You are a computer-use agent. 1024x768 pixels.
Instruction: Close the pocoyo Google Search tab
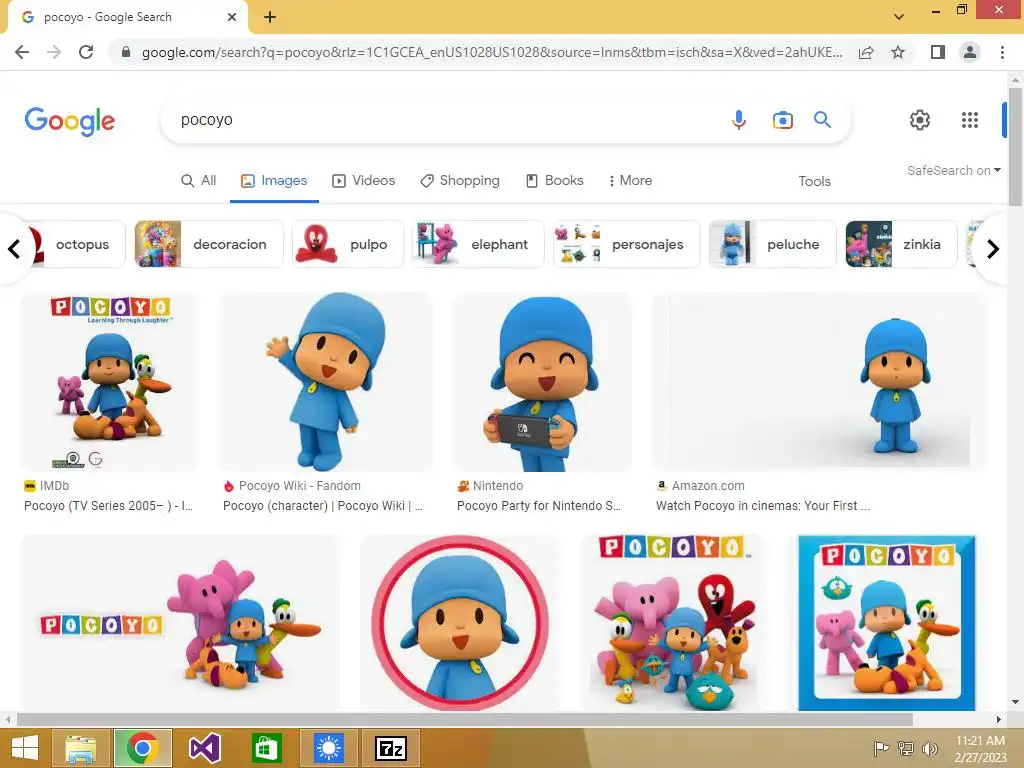(x=232, y=17)
